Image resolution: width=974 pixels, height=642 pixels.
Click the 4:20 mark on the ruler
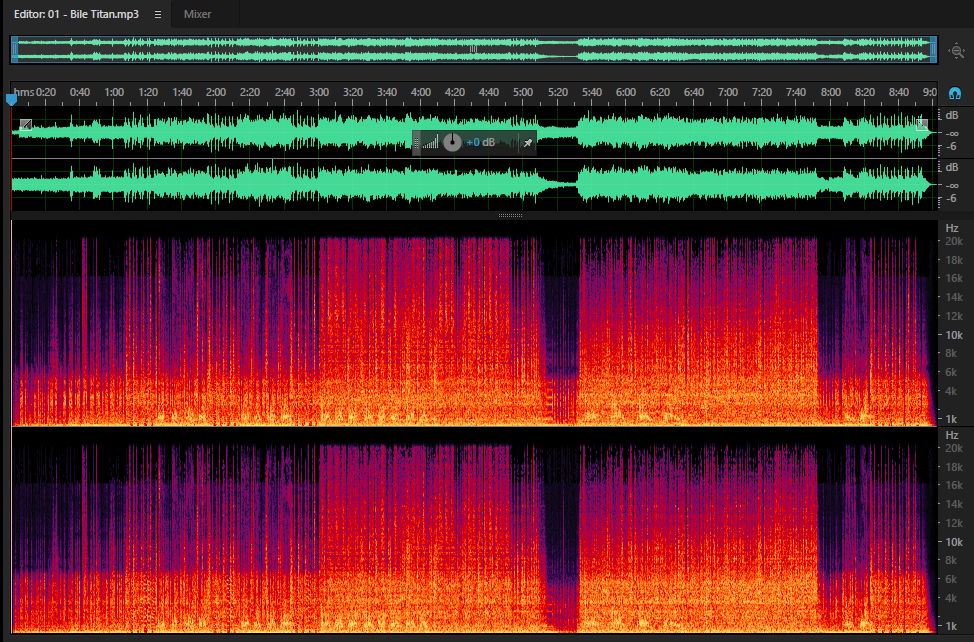tap(455, 93)
